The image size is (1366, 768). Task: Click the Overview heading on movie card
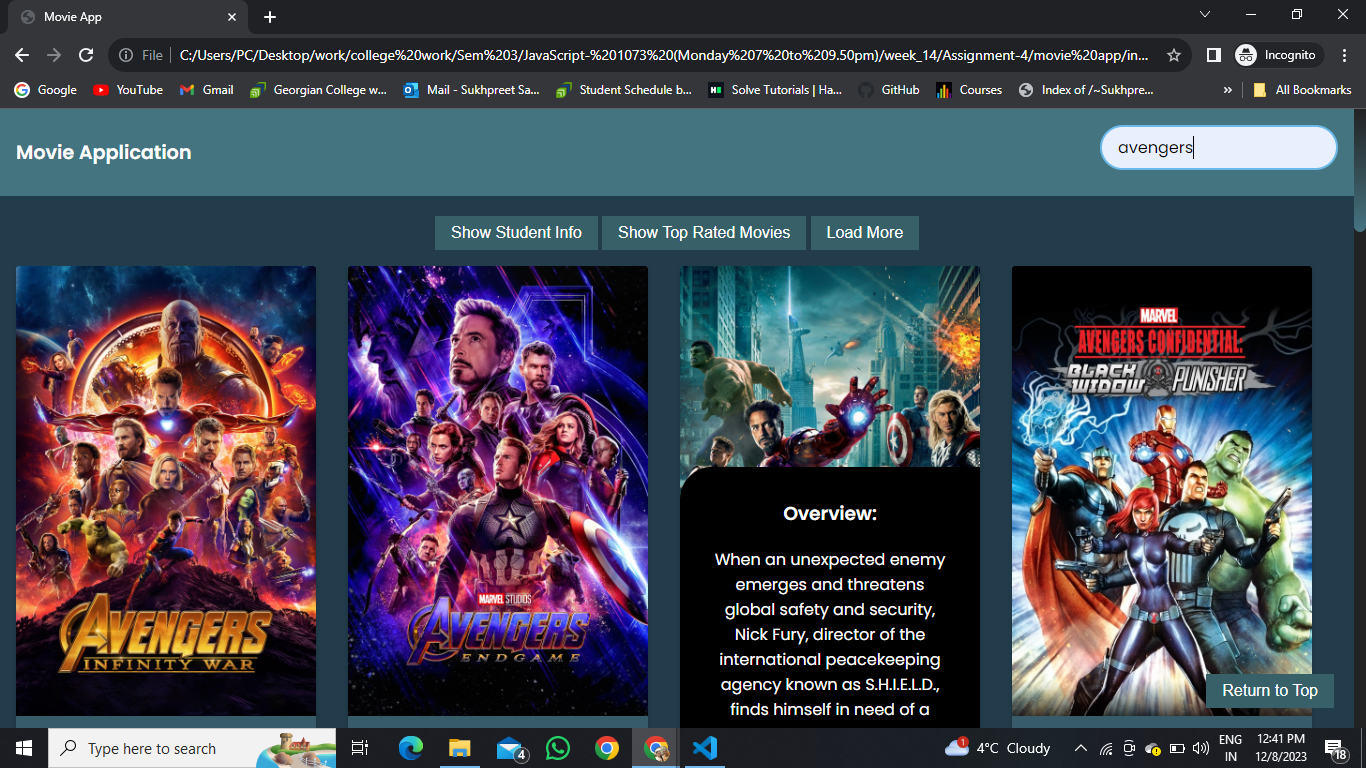click(x=830, y=513)
